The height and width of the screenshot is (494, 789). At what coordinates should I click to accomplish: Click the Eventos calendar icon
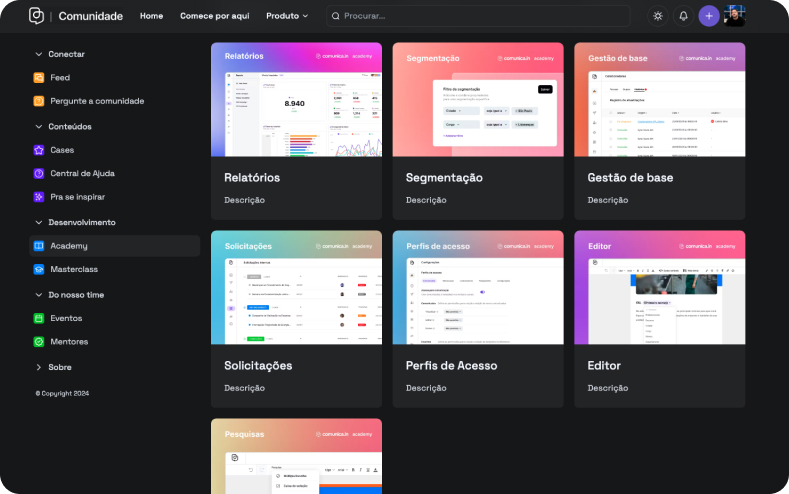point(39,318)
